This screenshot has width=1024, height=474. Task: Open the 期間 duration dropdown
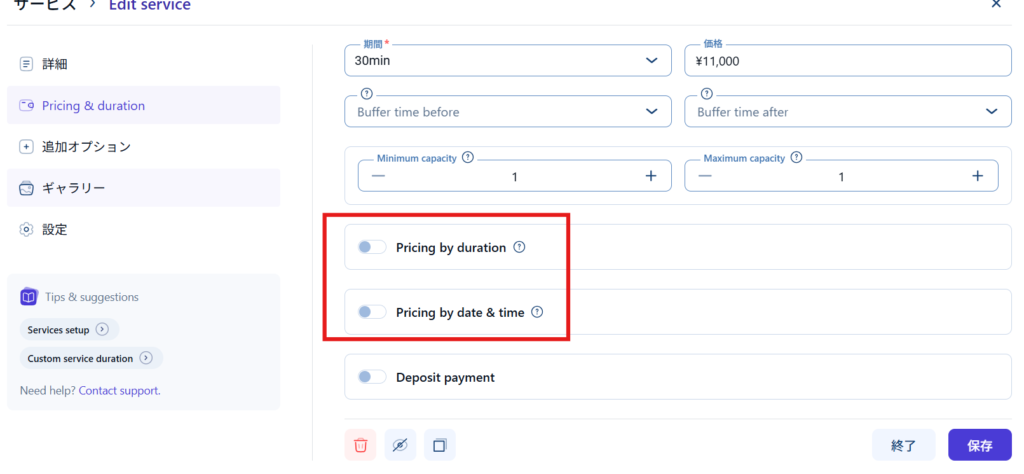(507, 61)
